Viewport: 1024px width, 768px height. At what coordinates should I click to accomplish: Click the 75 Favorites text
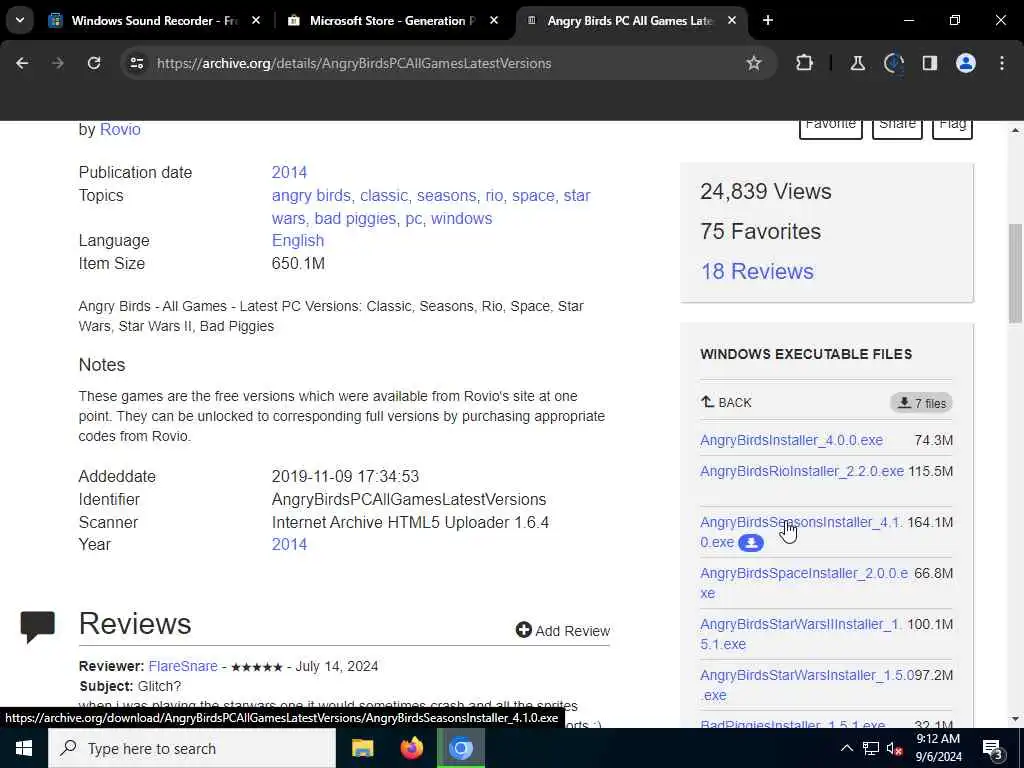pos(760,231)
